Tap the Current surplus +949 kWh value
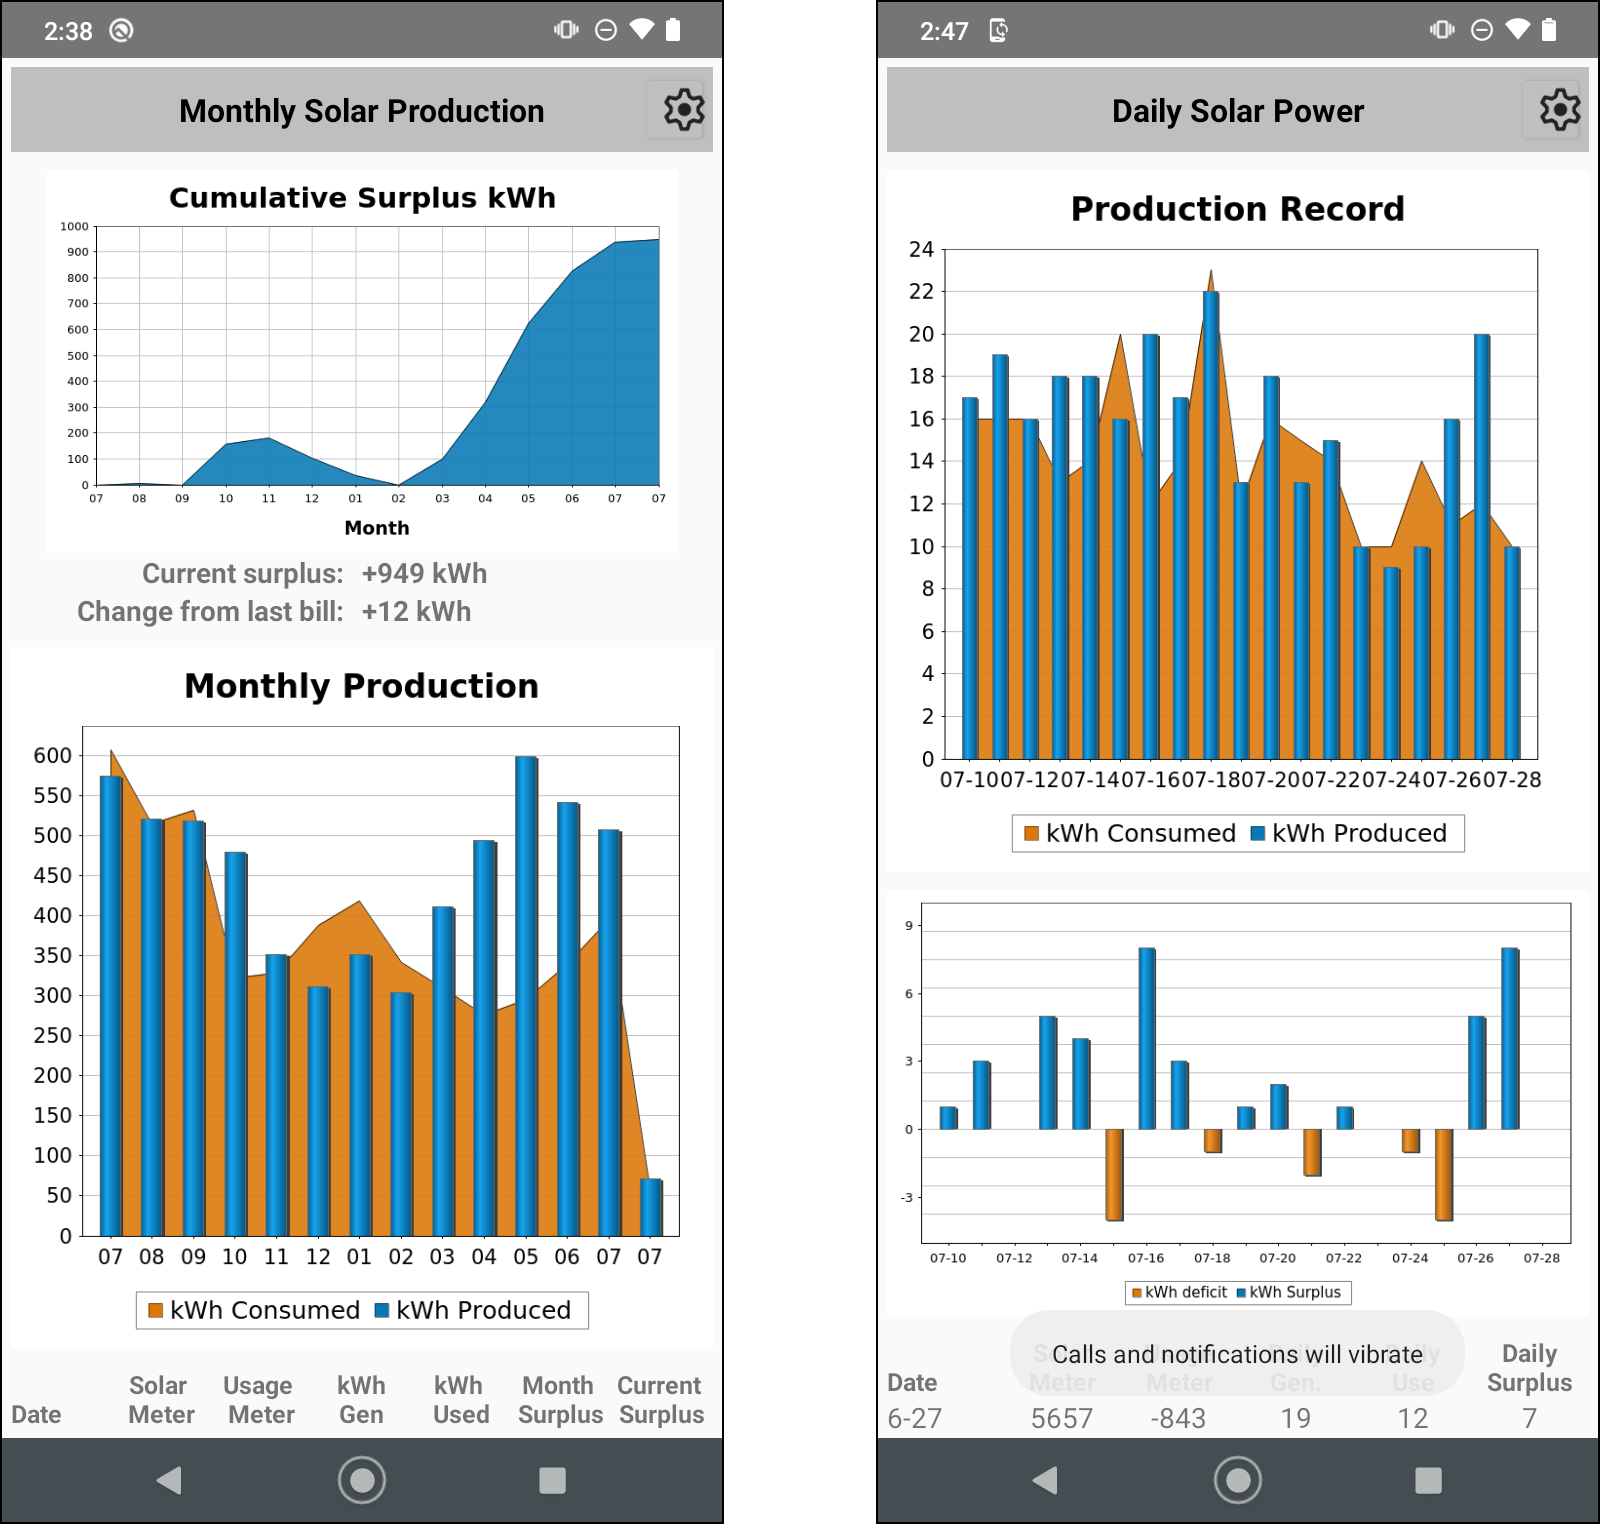 pyautogui.click(x=424, y=573)
